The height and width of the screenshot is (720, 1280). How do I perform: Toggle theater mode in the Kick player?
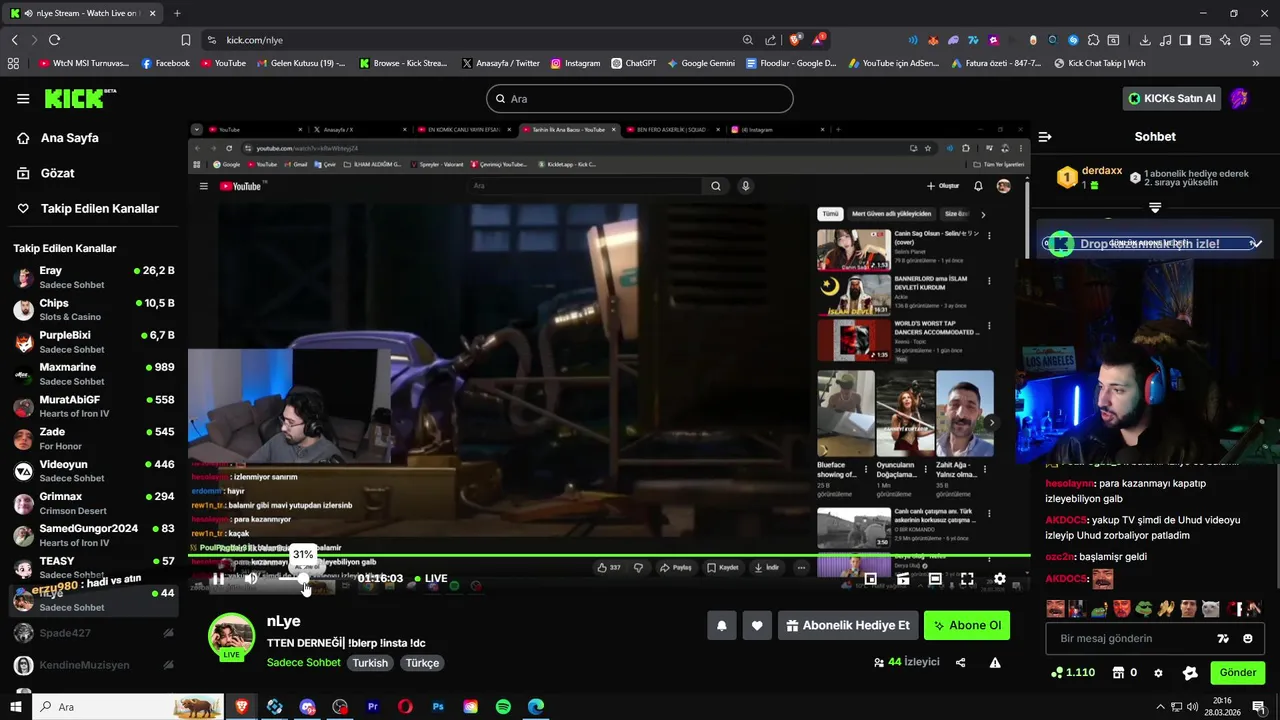tap(935, 579)
